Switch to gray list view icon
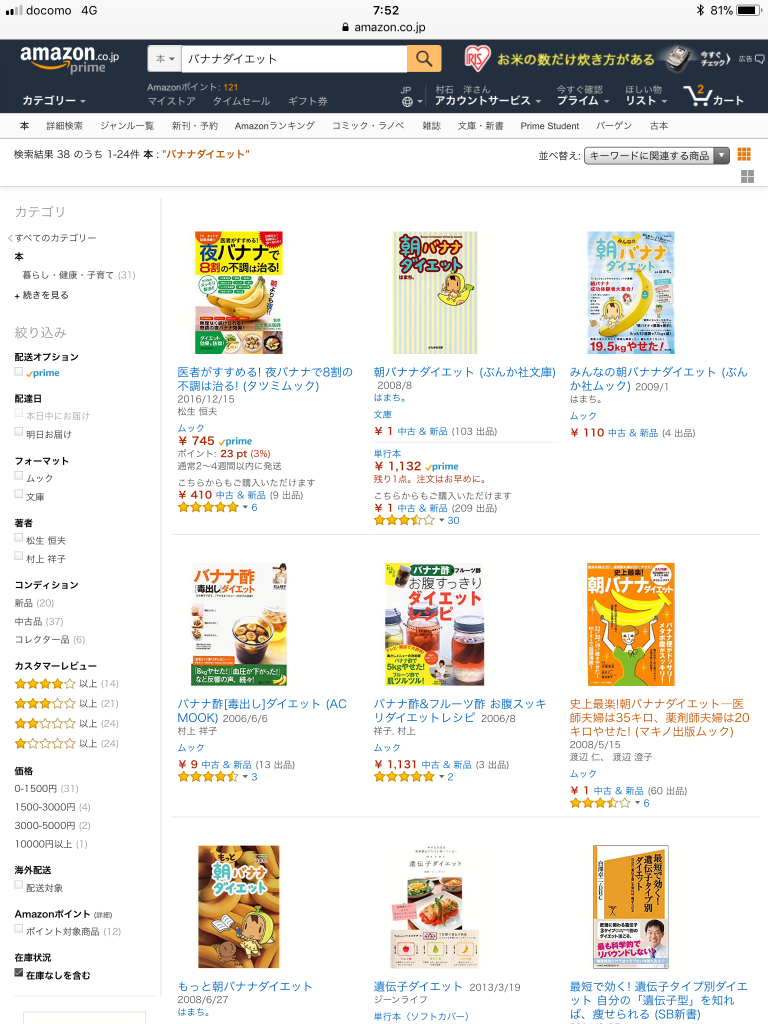The image size is (768, 1024). coord(748,176)
